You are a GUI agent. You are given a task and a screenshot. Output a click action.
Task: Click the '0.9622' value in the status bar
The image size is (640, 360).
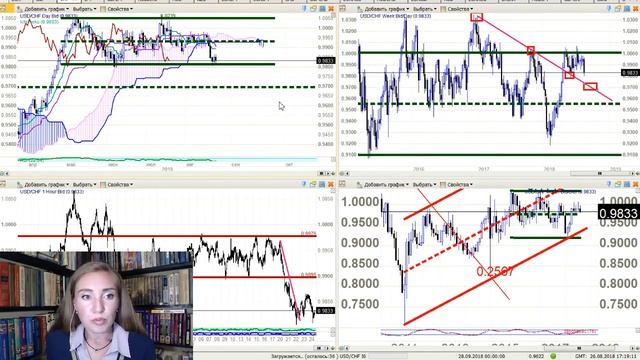[536, 356]
